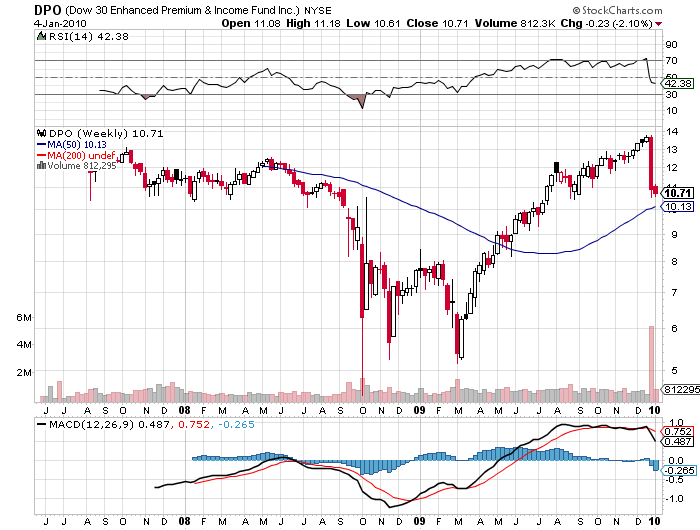
Task: Click the blue 10.13 moving average tag
Action: coord(678,207)
